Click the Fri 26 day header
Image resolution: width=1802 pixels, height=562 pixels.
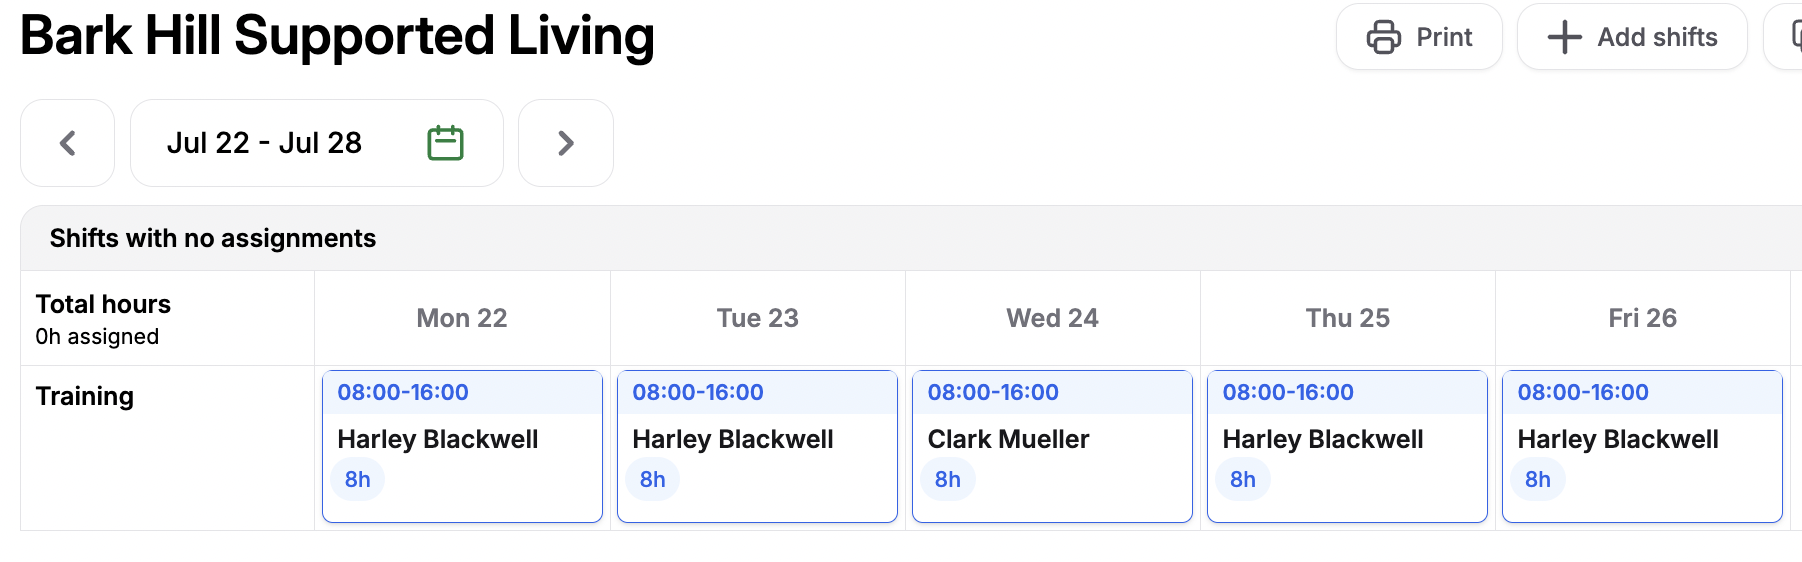[x=1642, y=318]
